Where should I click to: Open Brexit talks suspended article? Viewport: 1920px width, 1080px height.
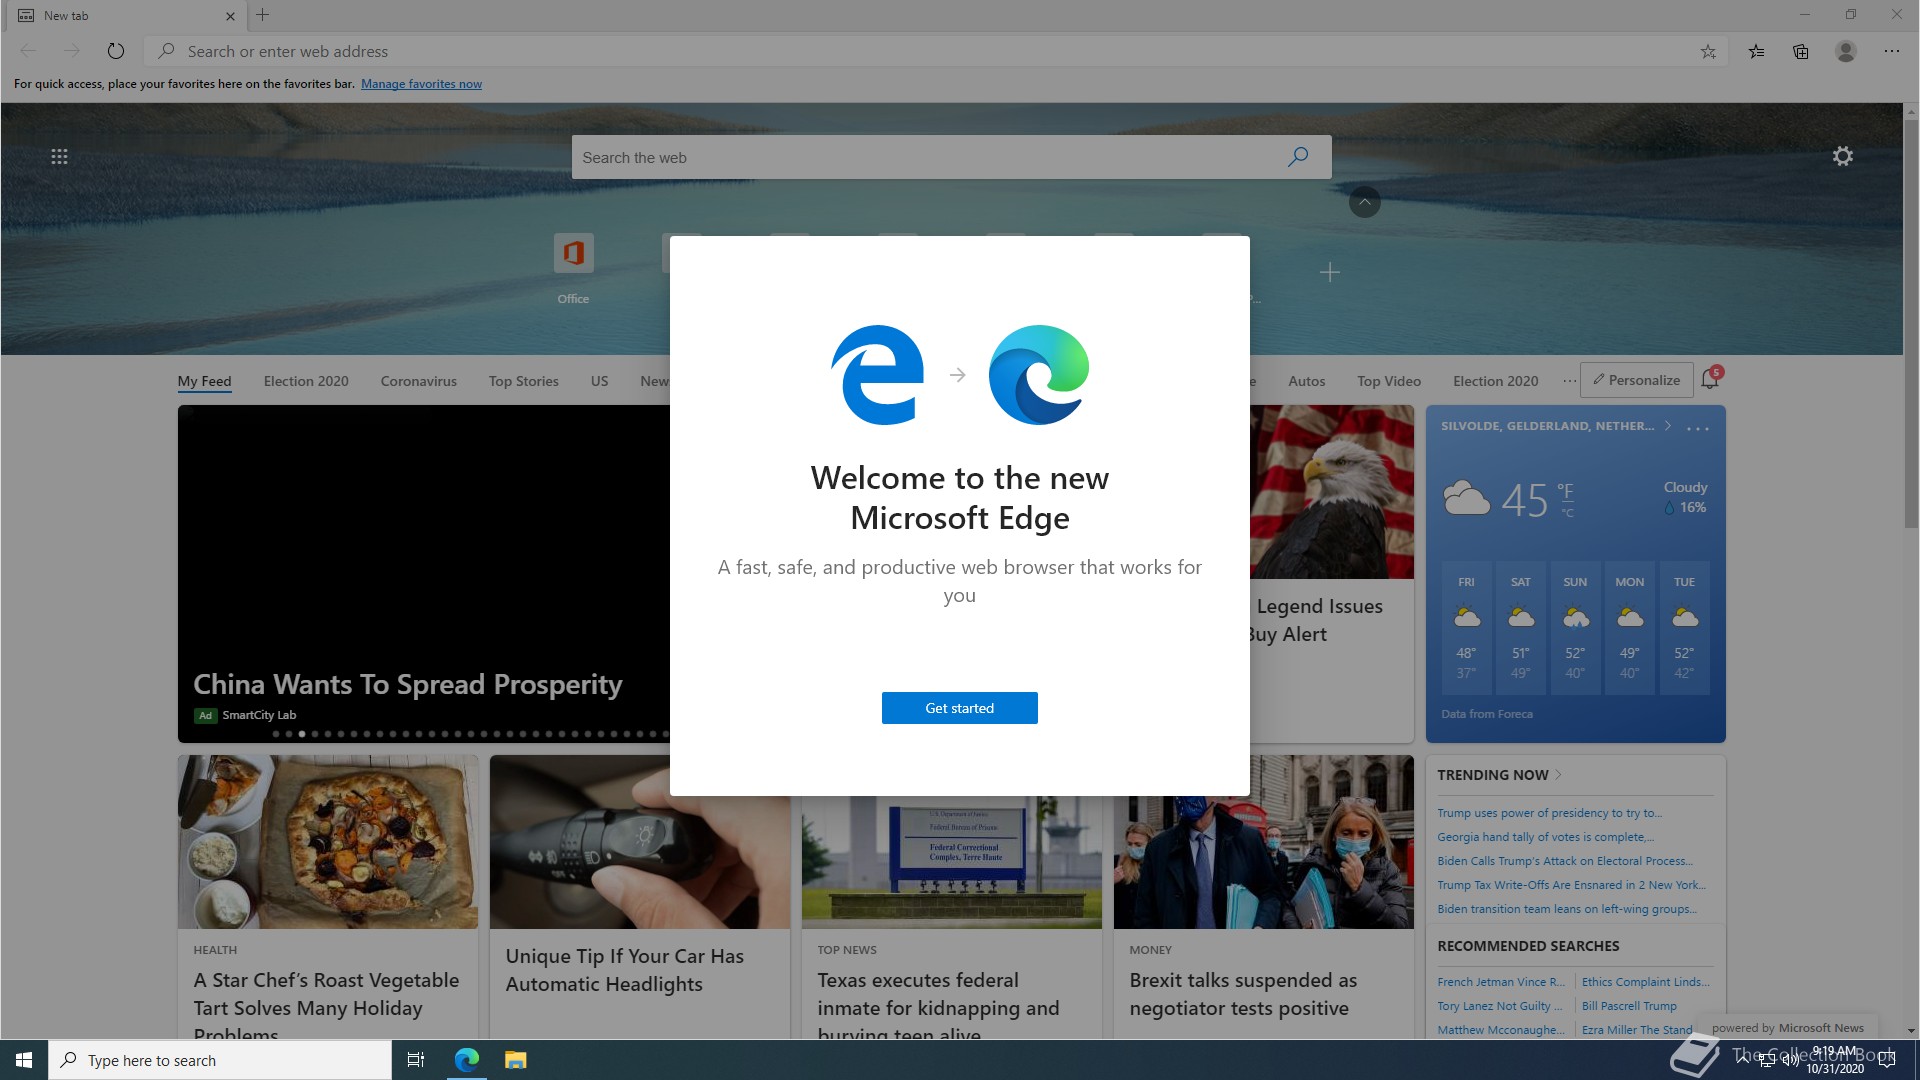pos(1243,994)
